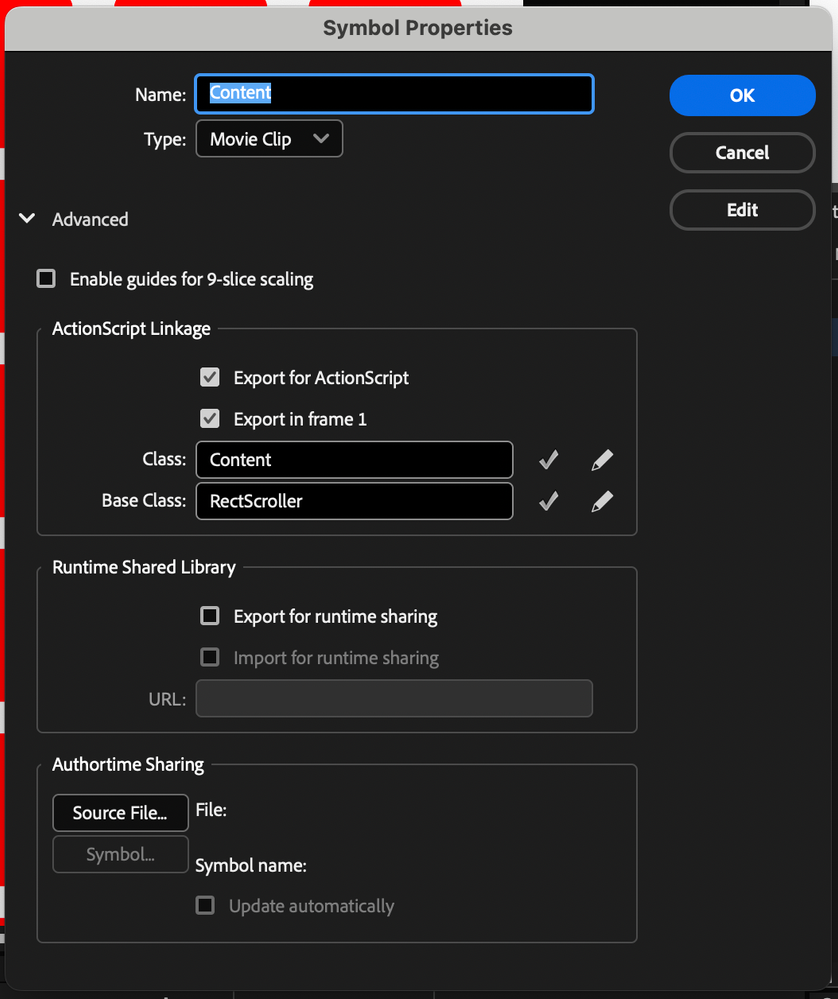The image size is (838, 999).
Task: Click the Import for runtime sharing checkbox
Action: (x=210, y=657)
